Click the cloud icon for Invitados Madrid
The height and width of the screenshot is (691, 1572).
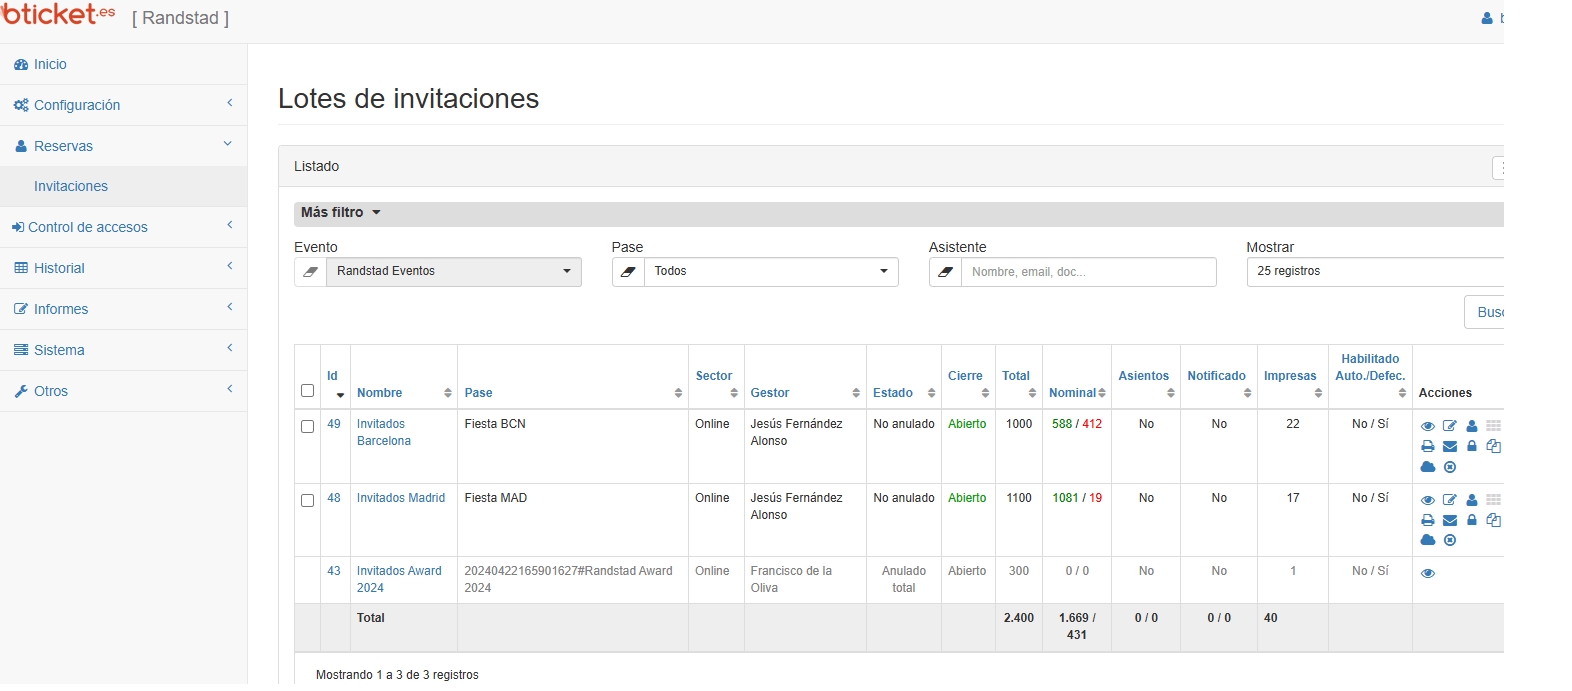1428,540
